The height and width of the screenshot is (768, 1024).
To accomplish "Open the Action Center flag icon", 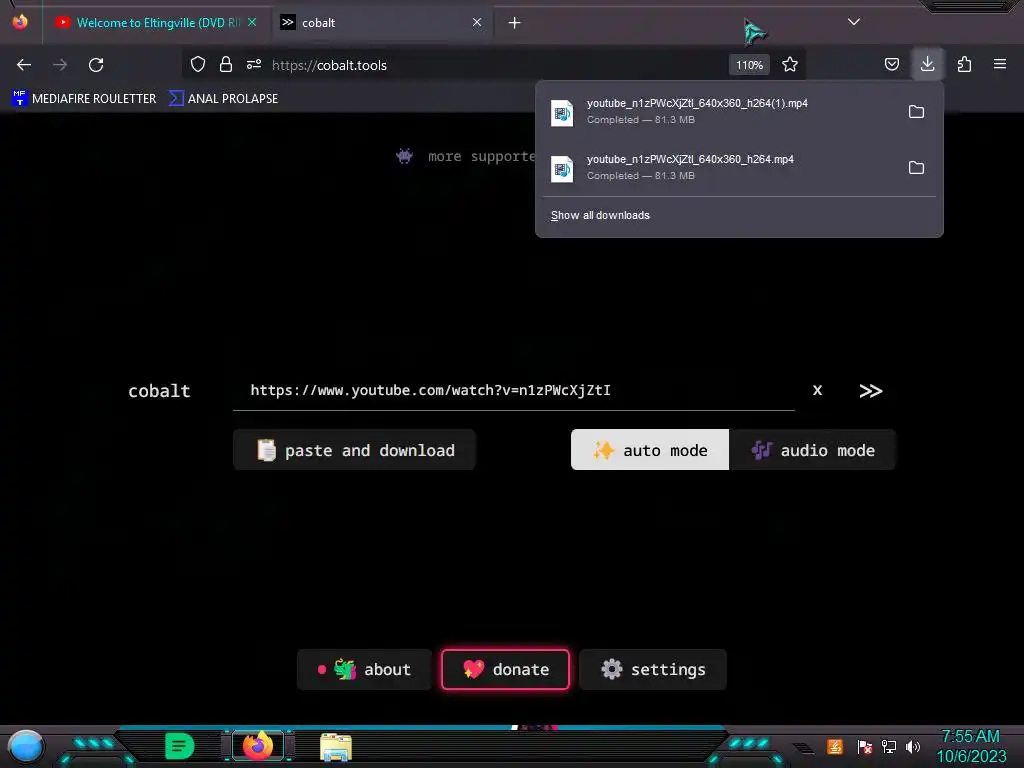I will click(865, 746).
